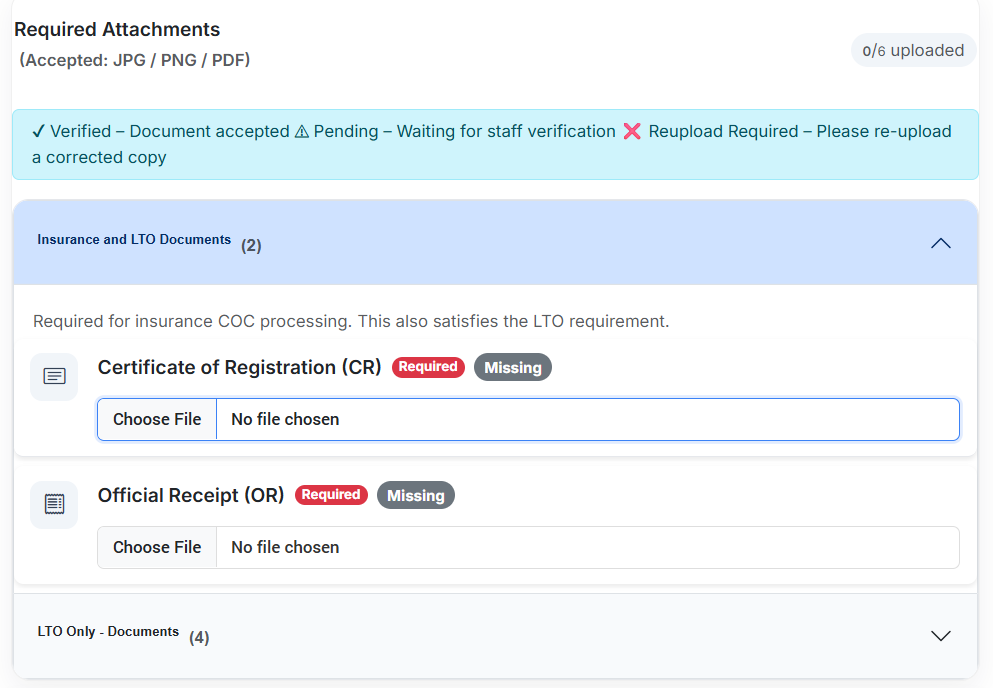Open the LTO Only - Documents header title
Screen dimensions: 993x688
[x=108, y=632]
